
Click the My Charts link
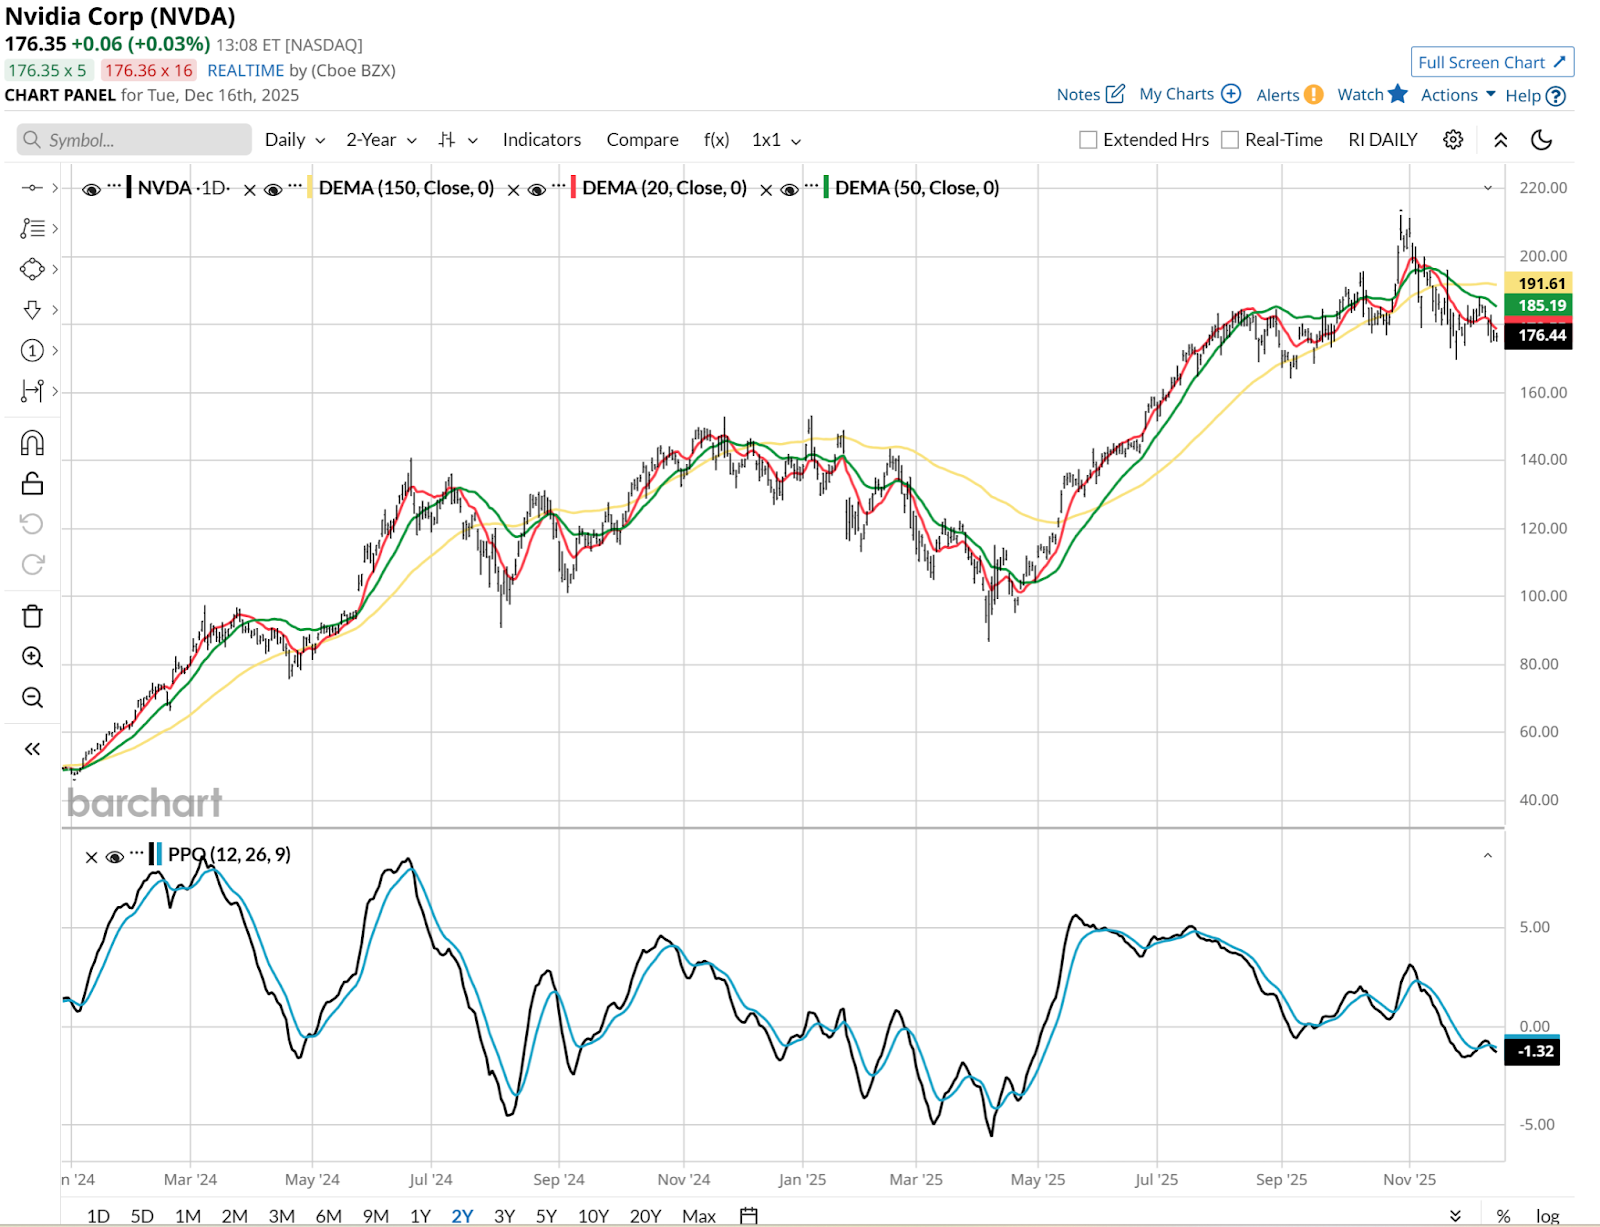click(x=1189, y=94)
